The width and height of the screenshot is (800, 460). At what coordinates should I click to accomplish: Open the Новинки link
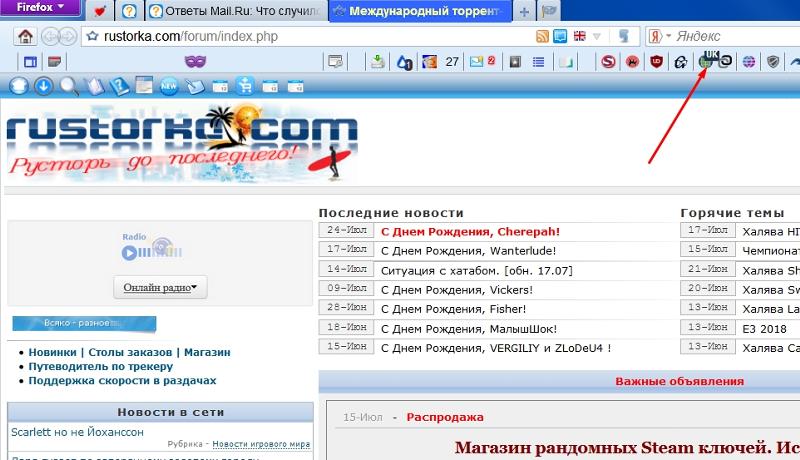tap(53, 352)
